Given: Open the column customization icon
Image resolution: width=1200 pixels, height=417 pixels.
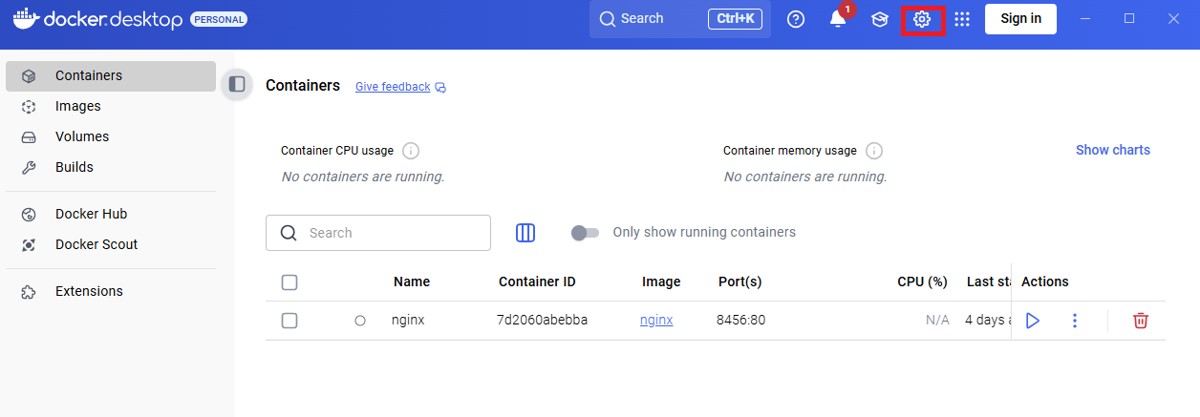Looking at the screenshot, I should [x=525, y=233].
